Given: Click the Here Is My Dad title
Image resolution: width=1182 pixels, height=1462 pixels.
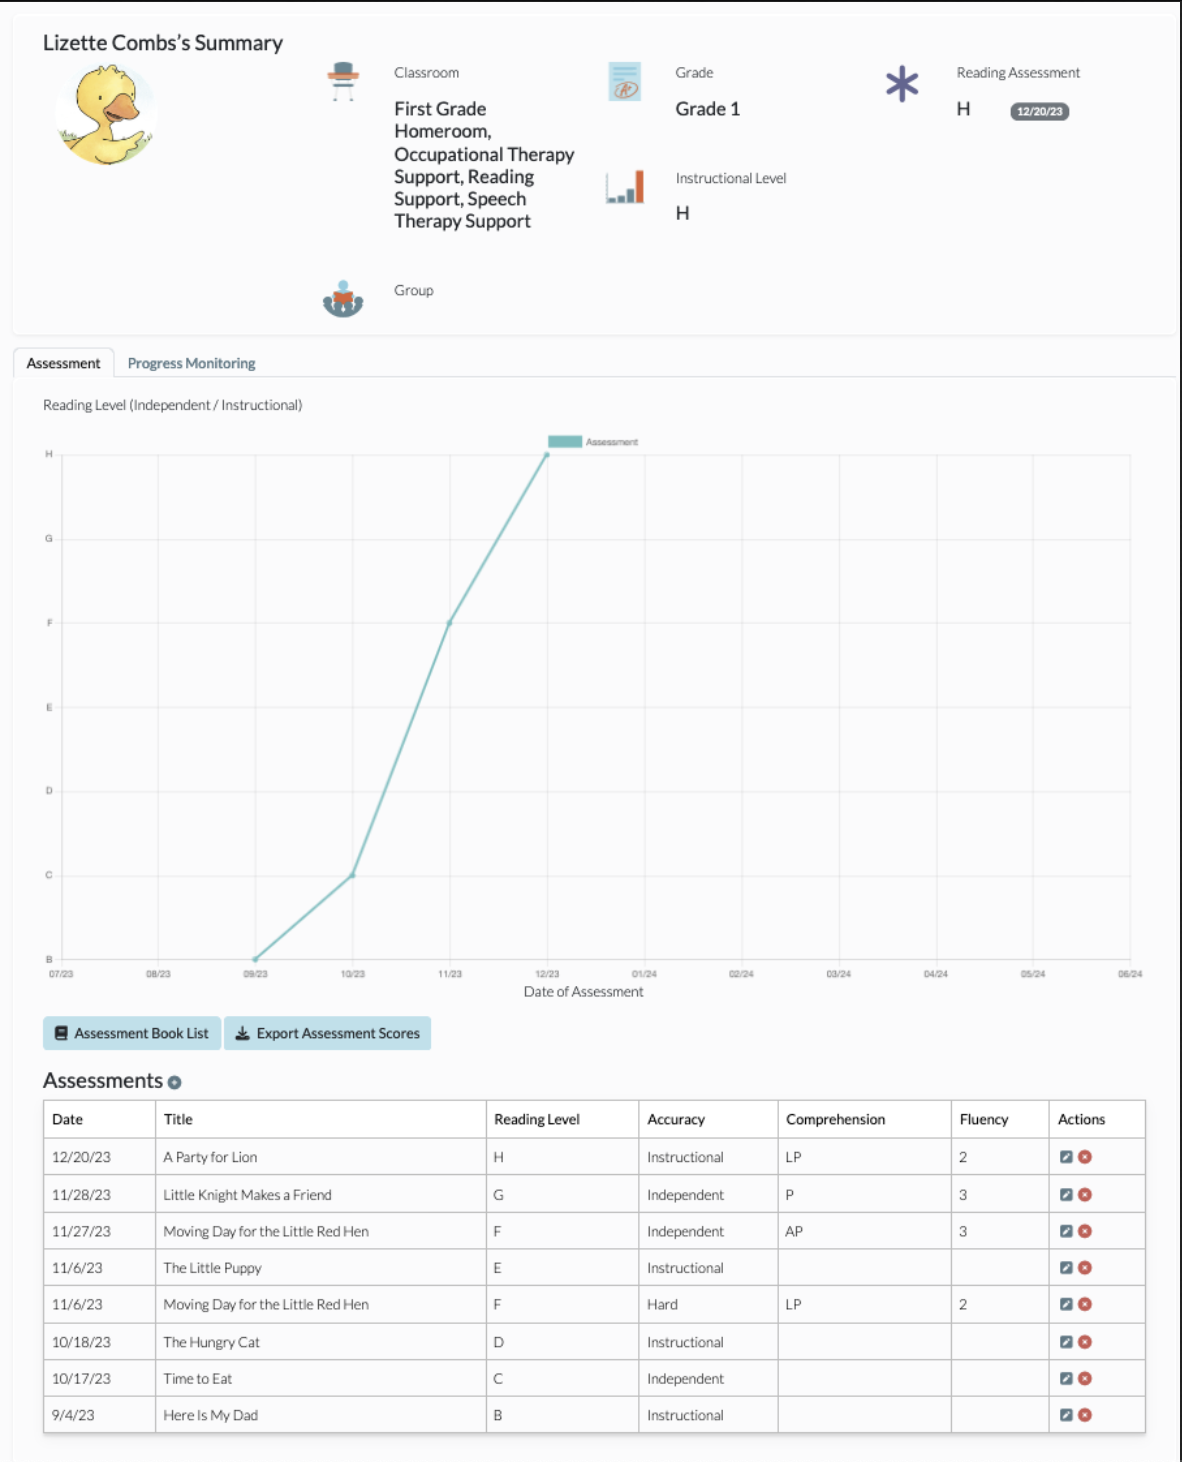Looking at the screenshot, I should coord(320,1415).
